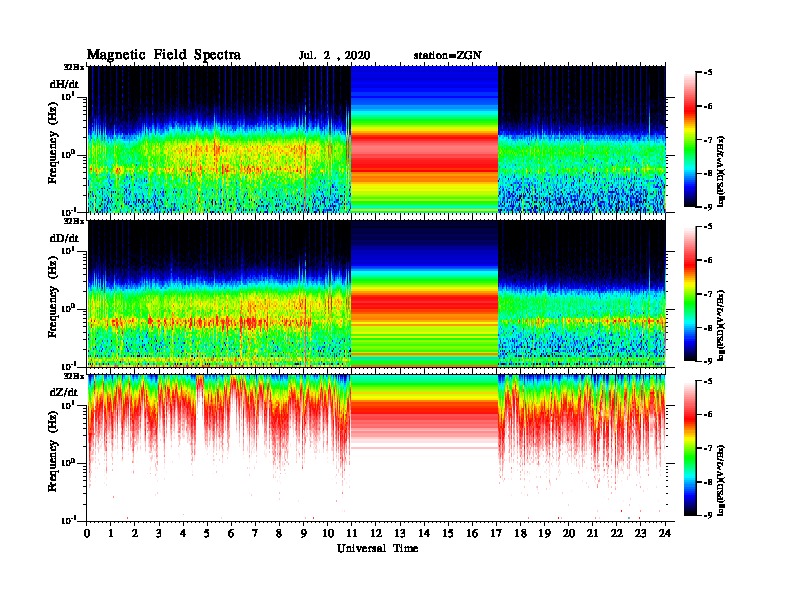The image size is (792, 612).
Task: Click the dD/dt spectrogram after hour 17
Action: pos(581,293)
